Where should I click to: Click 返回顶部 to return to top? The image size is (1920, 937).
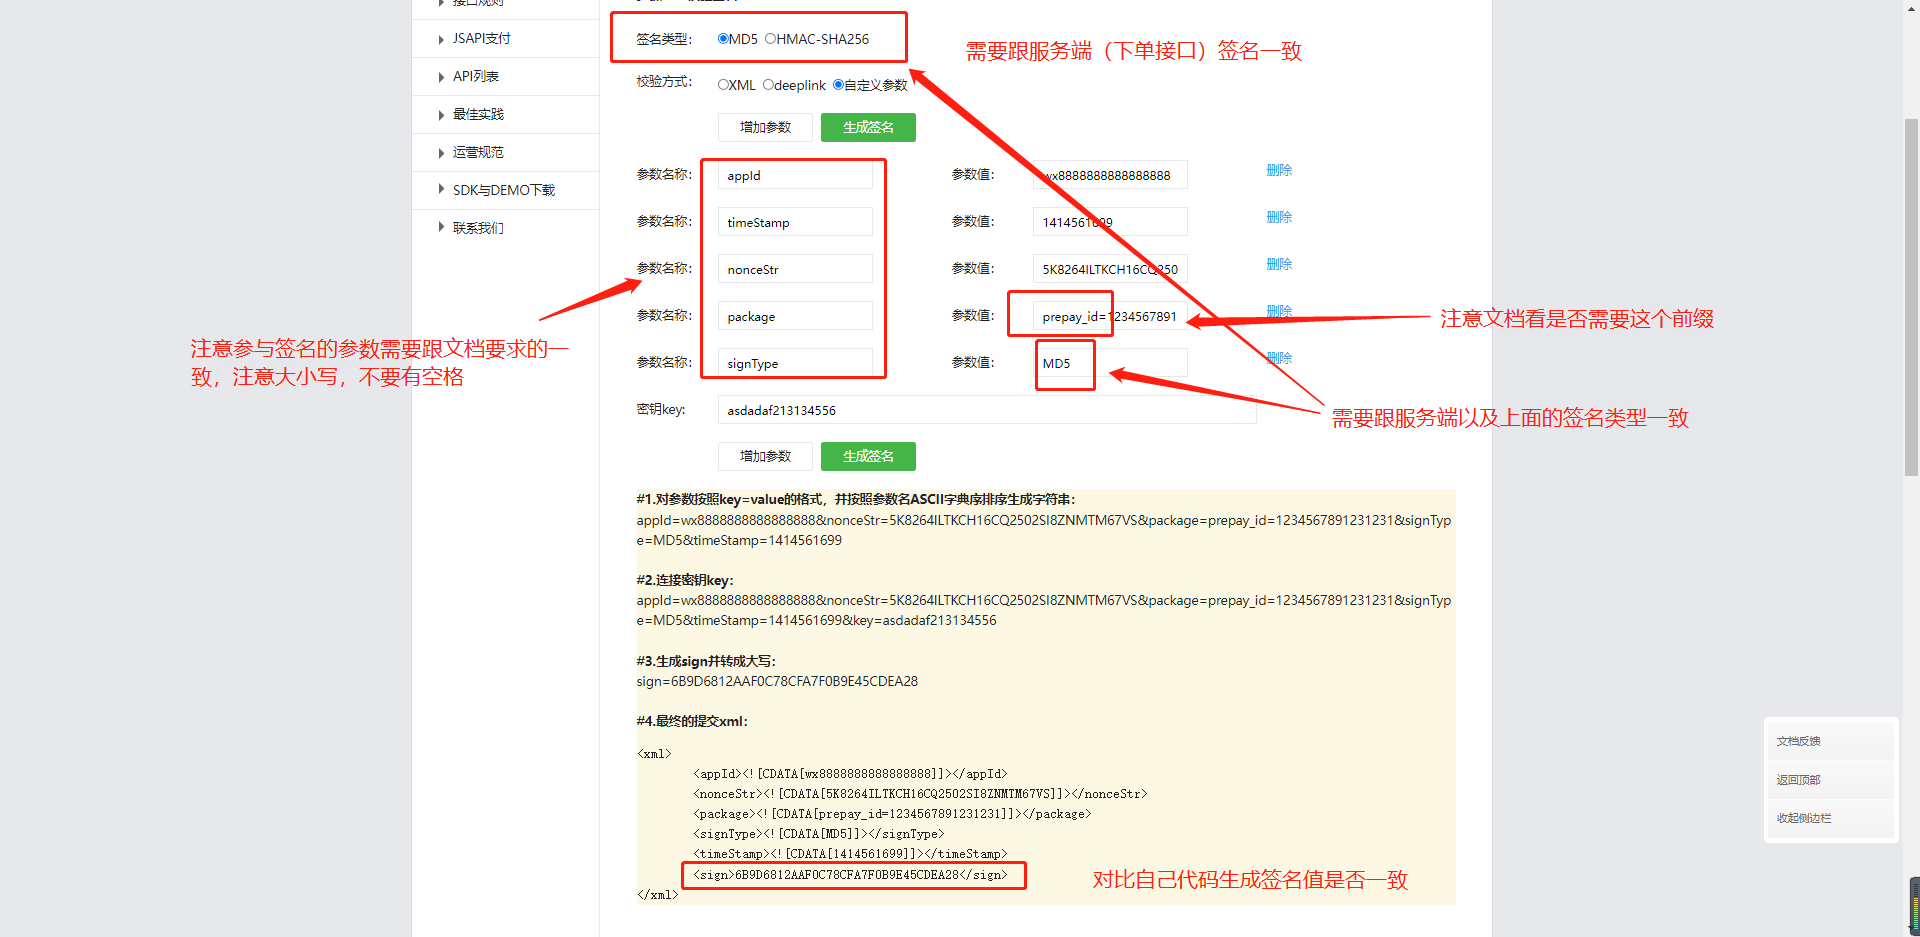tap(1830, 780)
